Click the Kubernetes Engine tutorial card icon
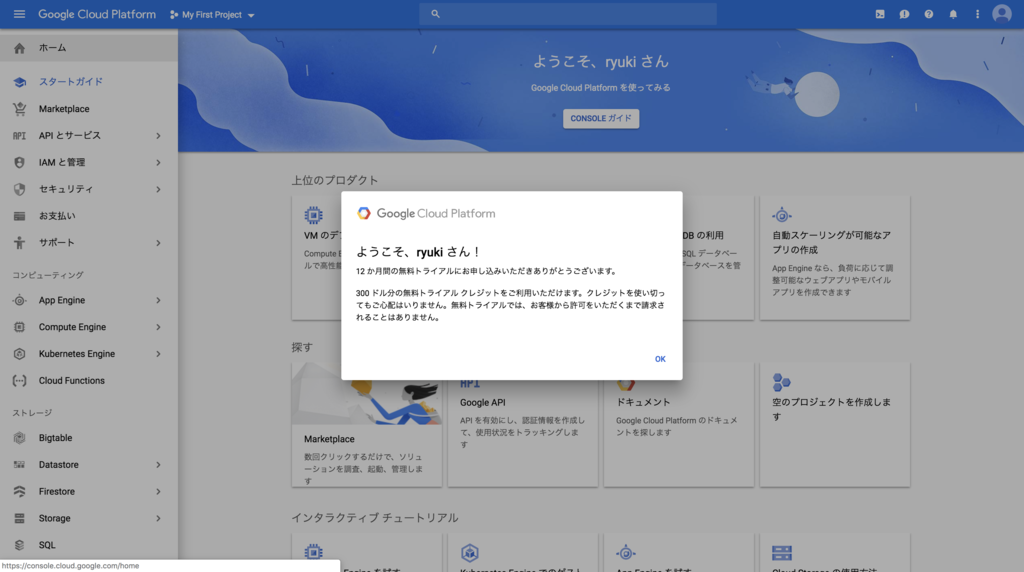This screenshot has width=1024, height=572. [x=470, y=552]
